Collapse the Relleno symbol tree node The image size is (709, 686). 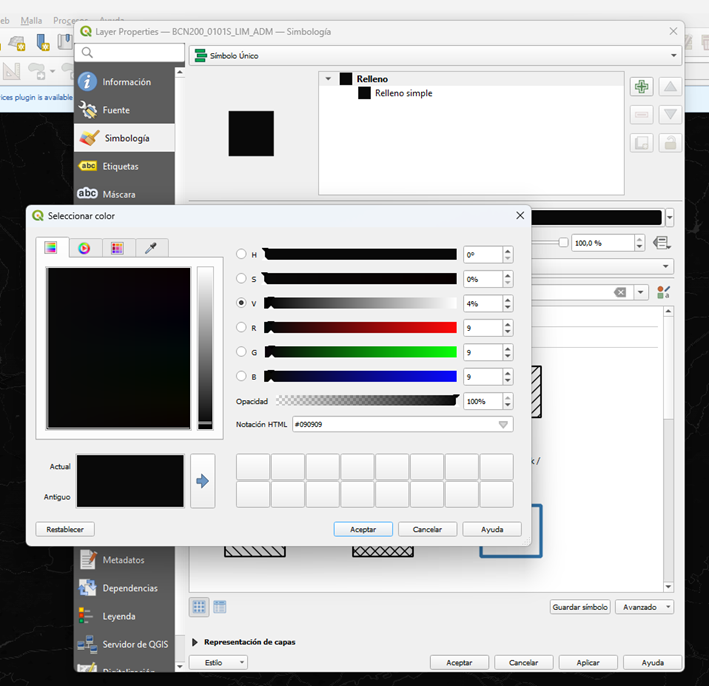328,79
